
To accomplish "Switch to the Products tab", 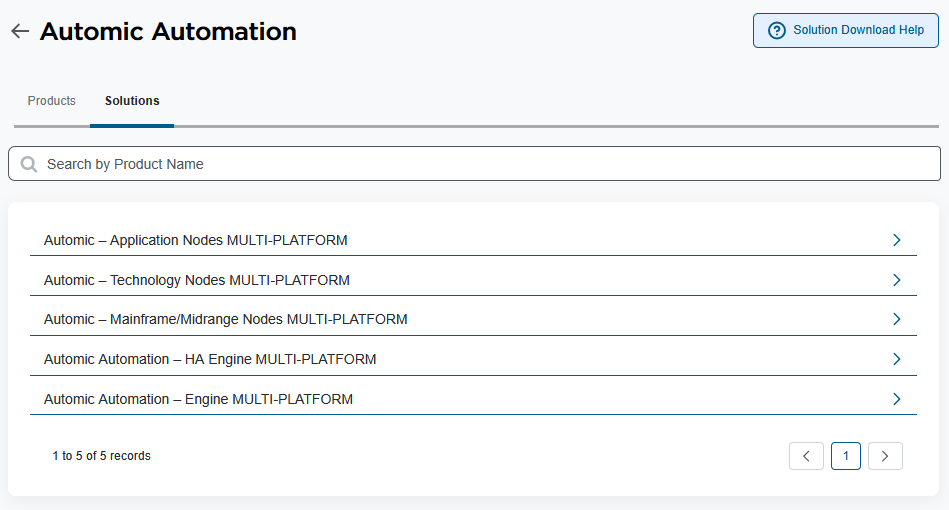I will (51, 100).
